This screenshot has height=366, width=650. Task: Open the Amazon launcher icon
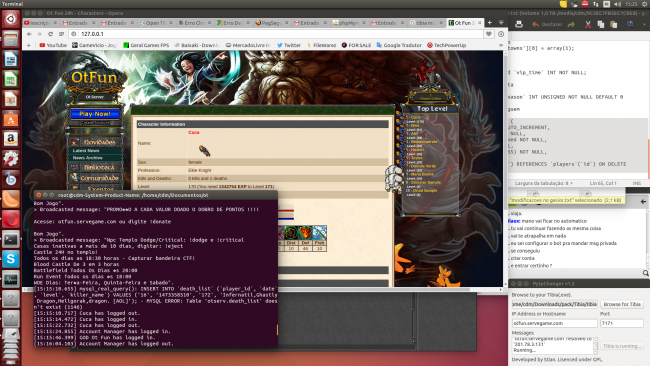click(x=11, y=139)
